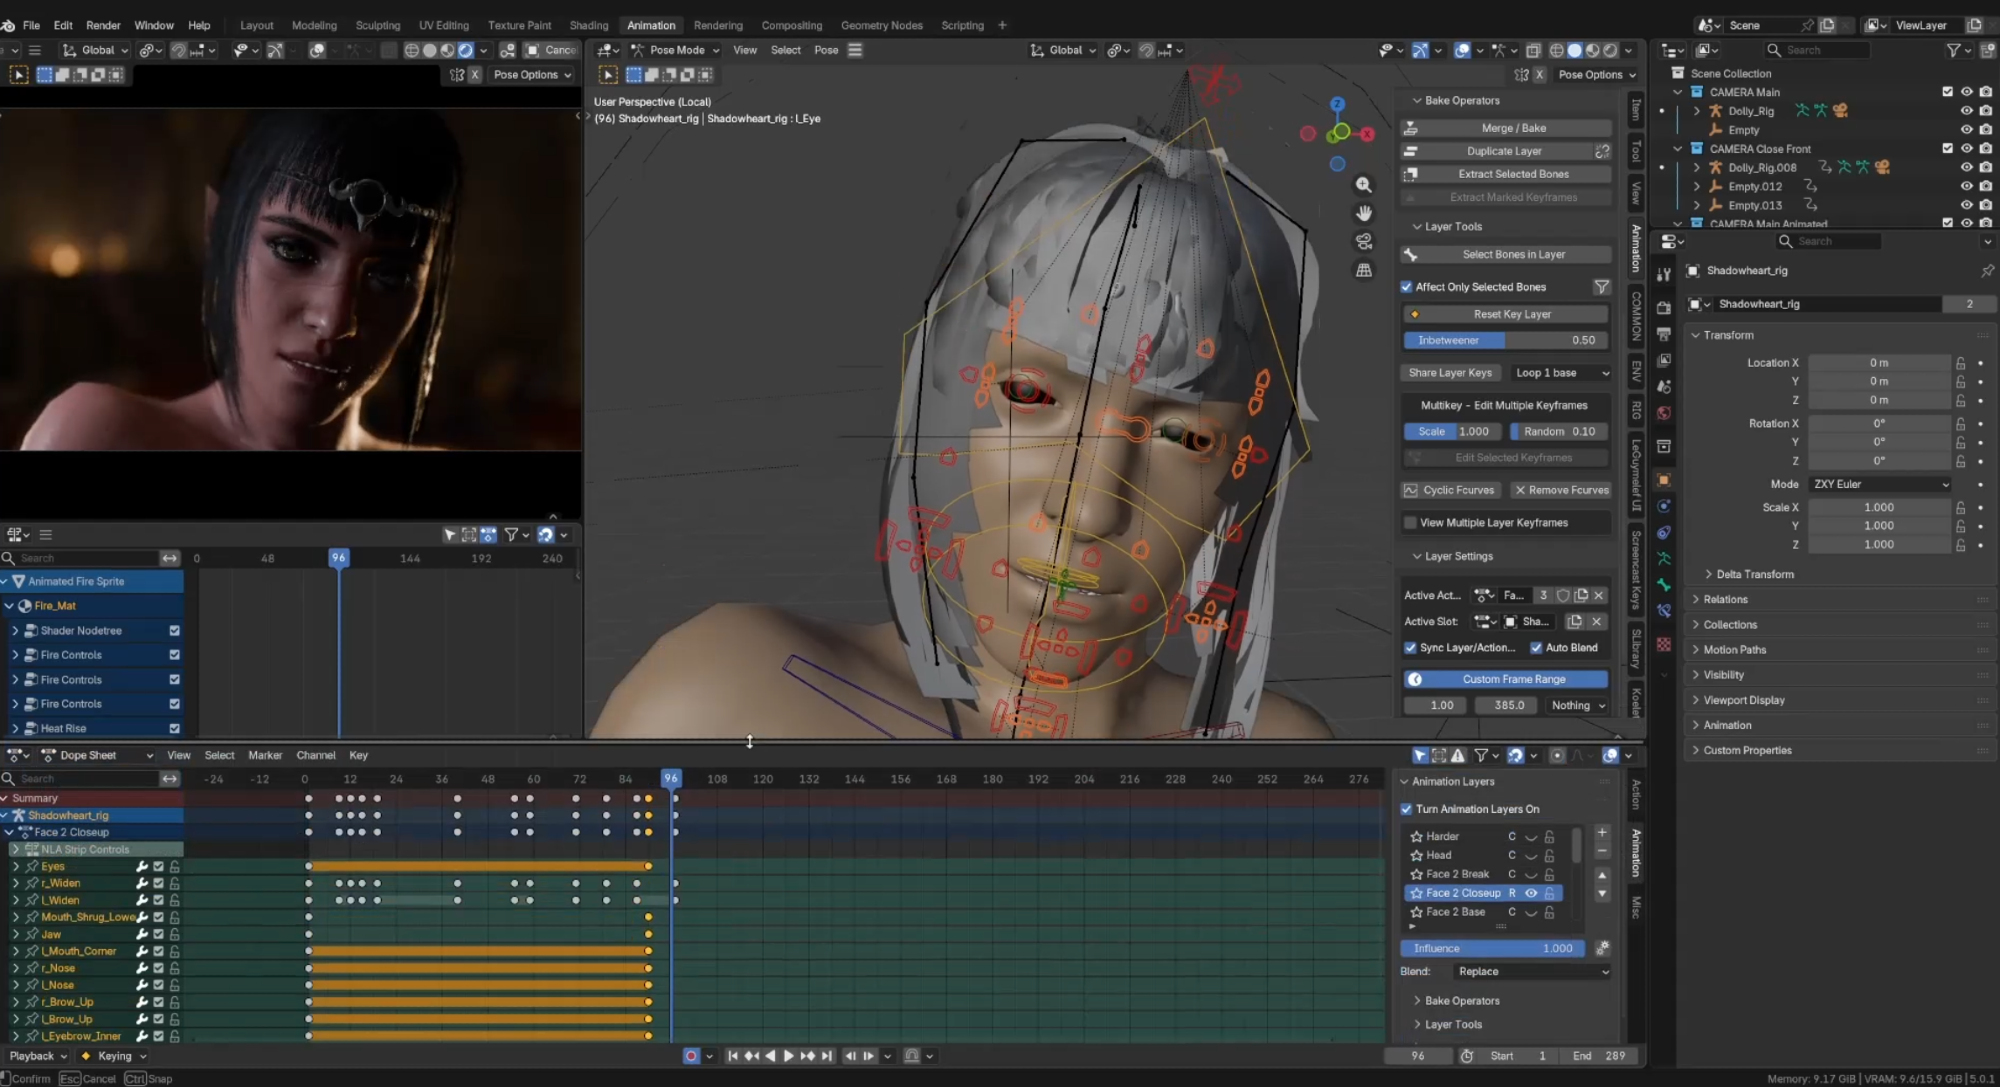
Task: Click the Custom Frame Range button
Action: point(1513,679)
